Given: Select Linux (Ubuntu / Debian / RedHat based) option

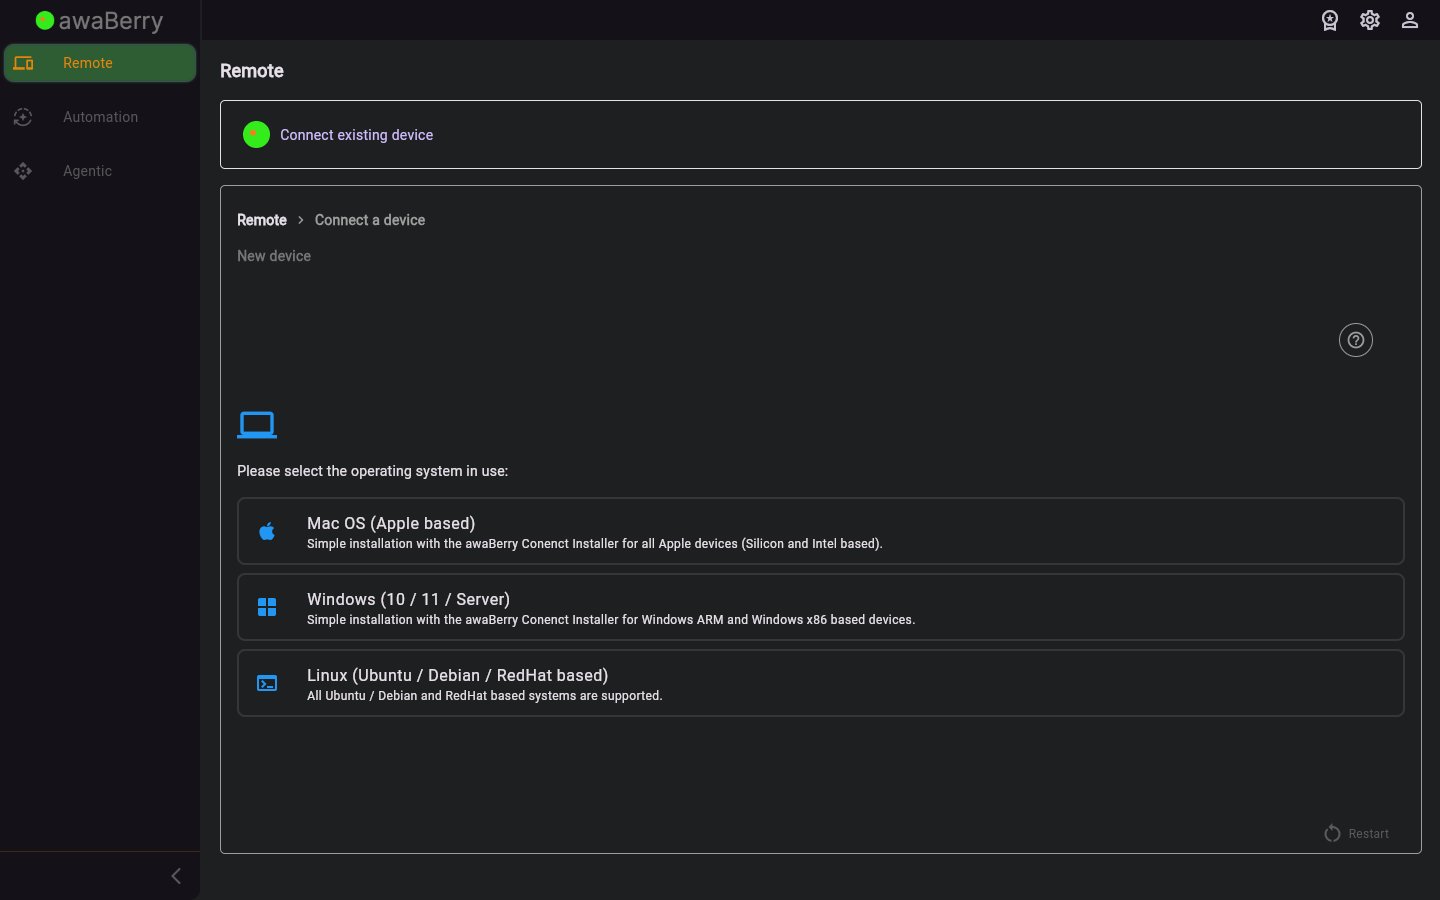Looking at the screenshot, I should 821,683.
